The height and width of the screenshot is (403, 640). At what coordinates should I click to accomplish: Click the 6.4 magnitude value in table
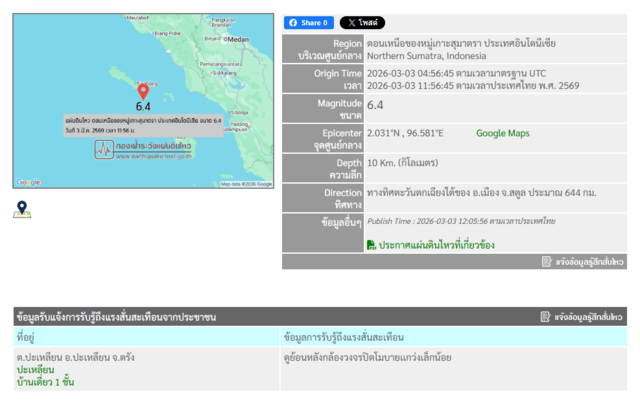[x=375, y=105]
